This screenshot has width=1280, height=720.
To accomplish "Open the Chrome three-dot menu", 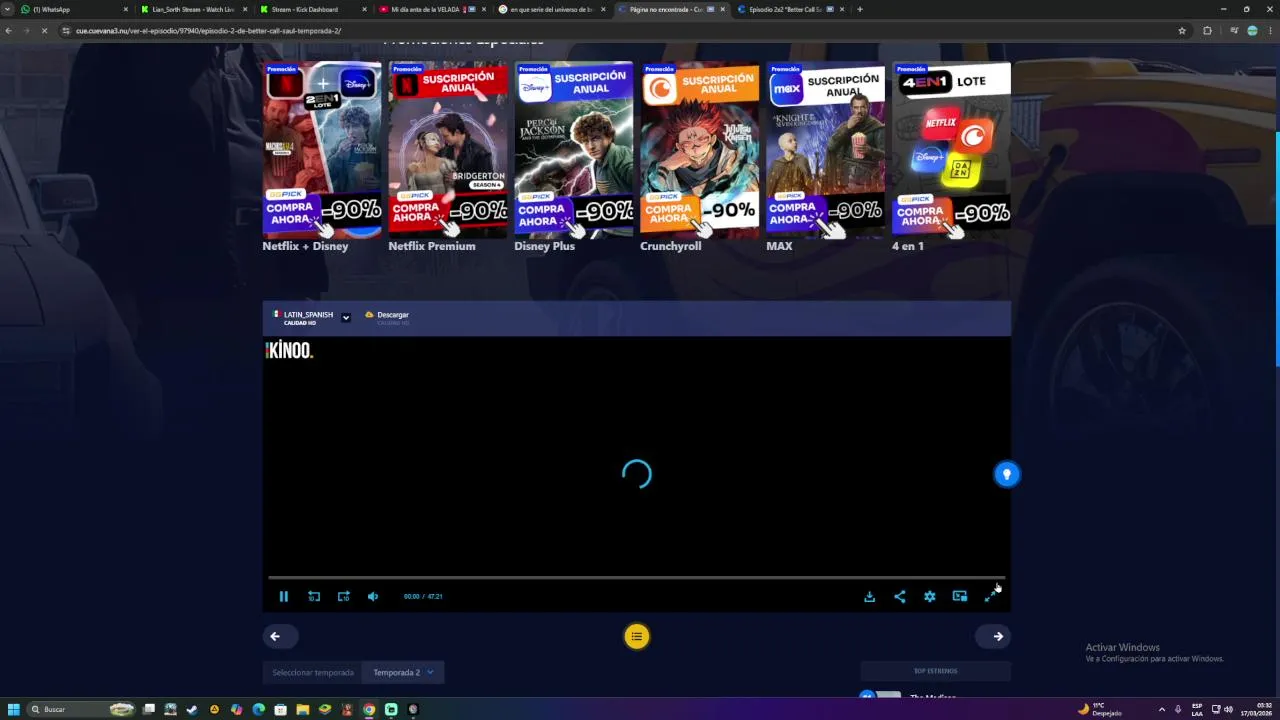I will 1270,31.
